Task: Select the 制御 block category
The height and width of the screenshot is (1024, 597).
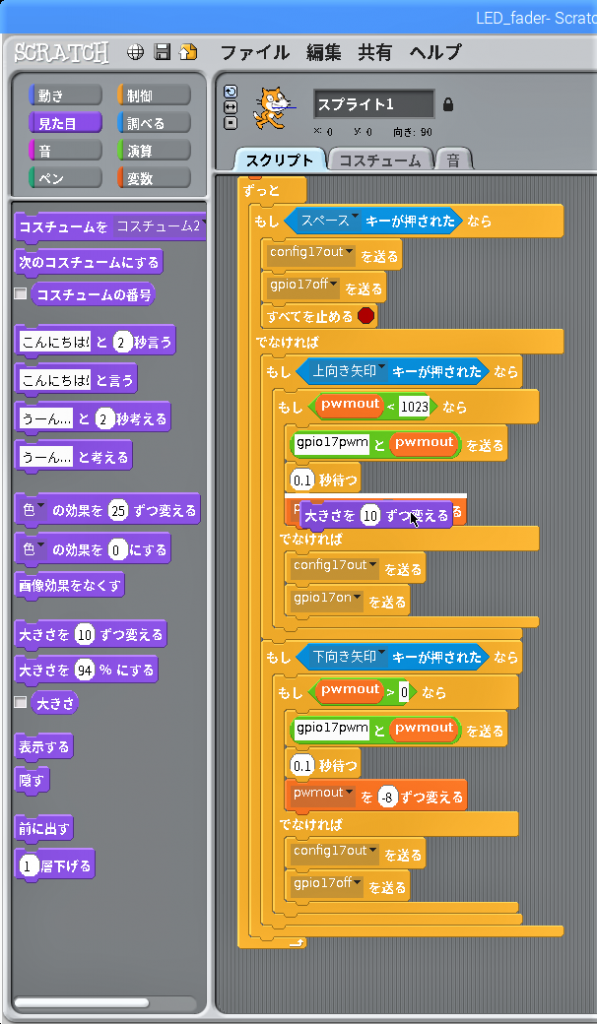Action: [x=154, y=95]
